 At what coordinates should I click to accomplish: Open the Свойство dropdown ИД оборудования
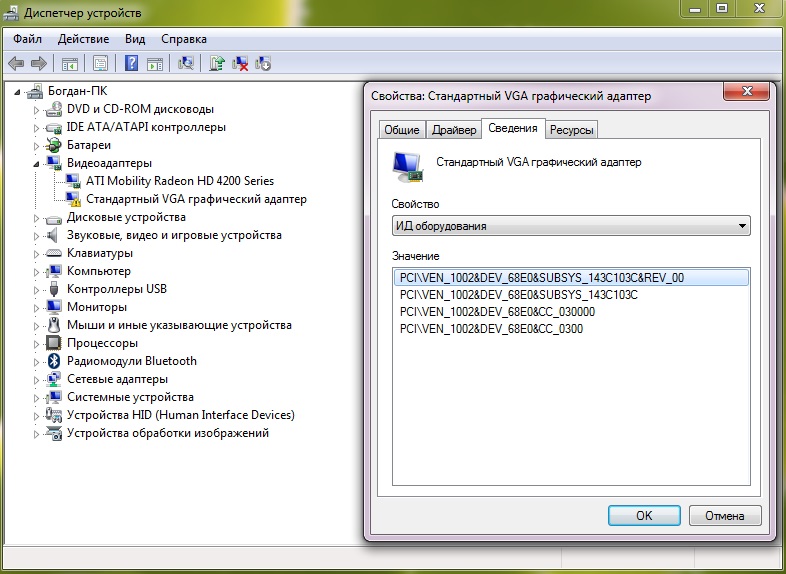(x=571, y=226)
